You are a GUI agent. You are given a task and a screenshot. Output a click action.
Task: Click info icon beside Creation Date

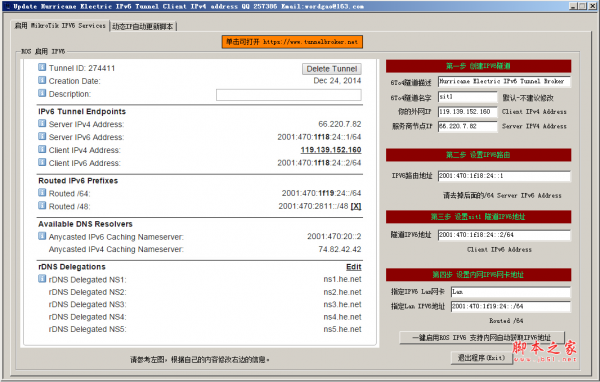point(42,80)
